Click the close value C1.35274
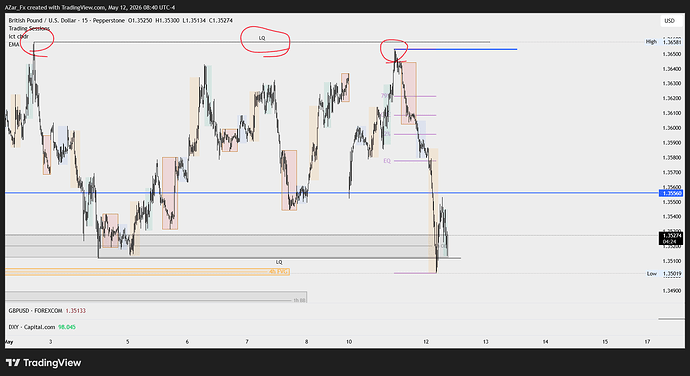Image resolution: width=690 pixels, height=376 pixels. click(220, 20)
